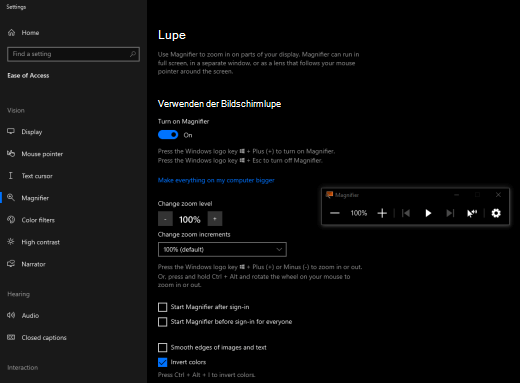This screenshot has height=383, width=520.
Task: Click in the Find a setting field
Action: click(x=73, y=54)
